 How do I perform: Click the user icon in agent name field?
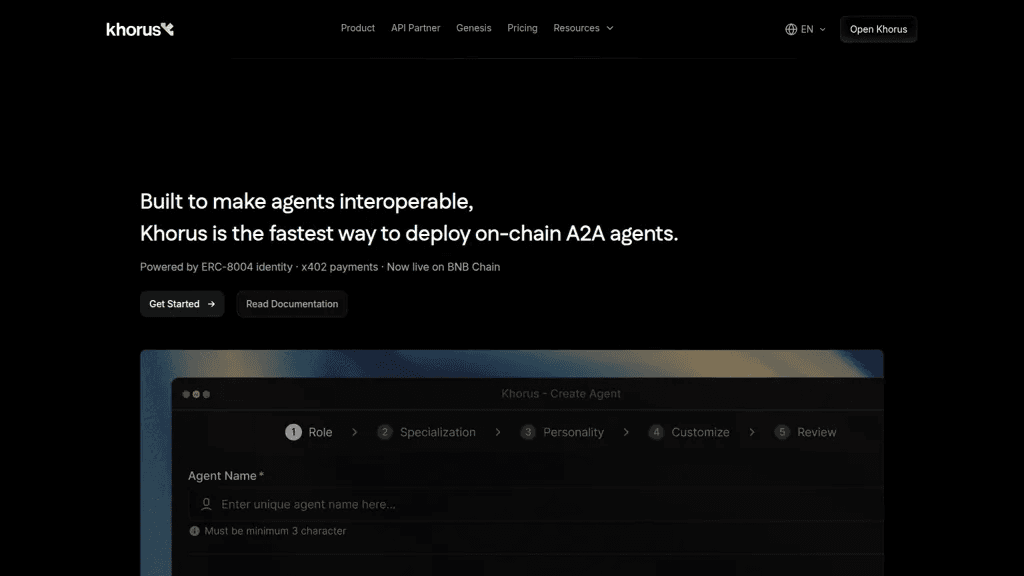[206, 504]
